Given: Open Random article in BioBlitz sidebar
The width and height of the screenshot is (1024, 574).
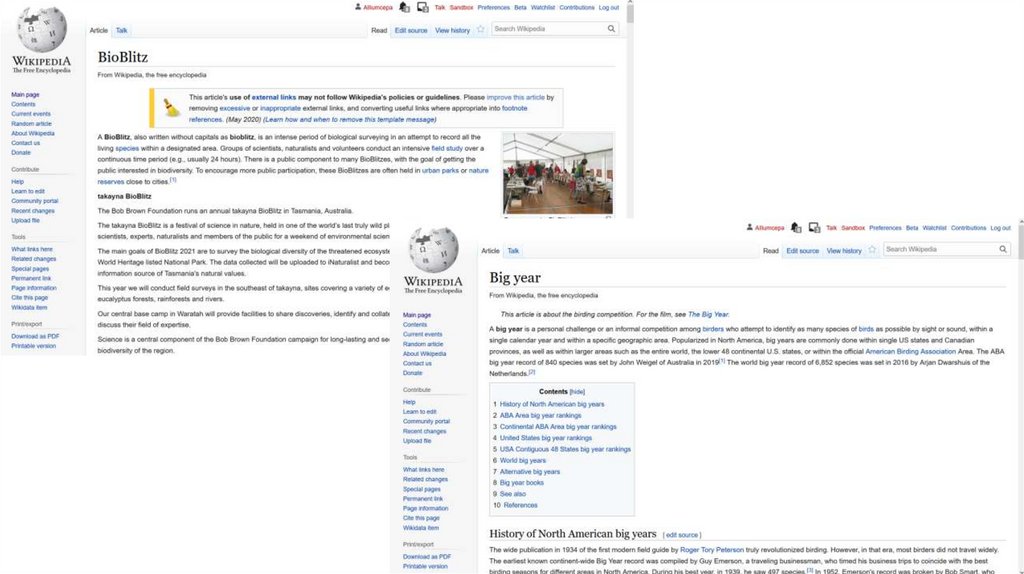Looking at the screenshot, I should 31,123.
